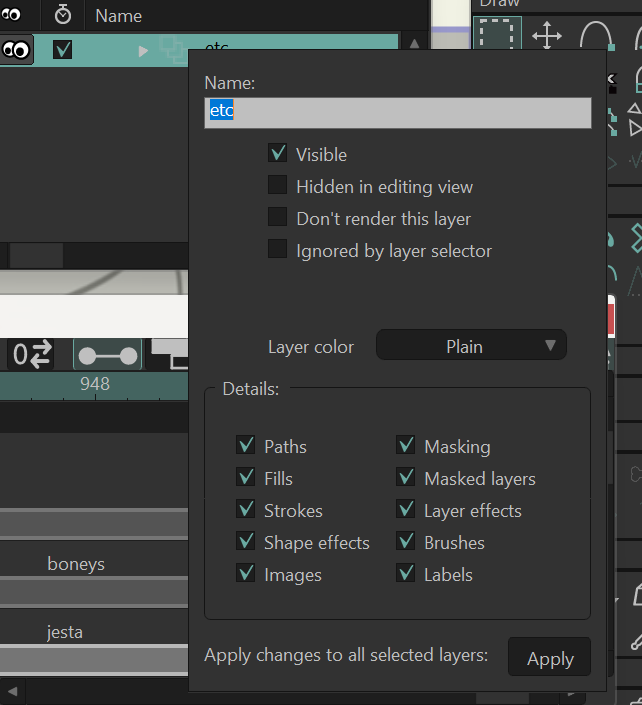This screenshot has height=705, width=642.
Task: Check Don't render this layer
Action: pyautogui.click(x=277, y=217)
